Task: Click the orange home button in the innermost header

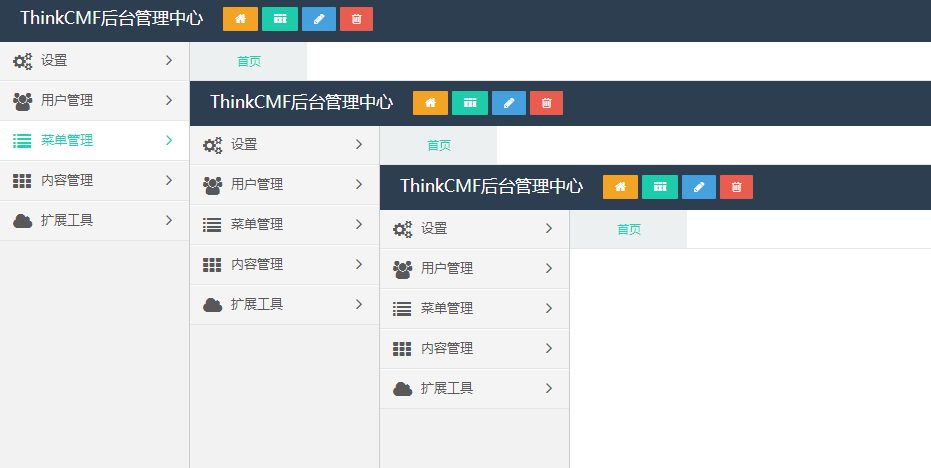Action: pos(620,187)
